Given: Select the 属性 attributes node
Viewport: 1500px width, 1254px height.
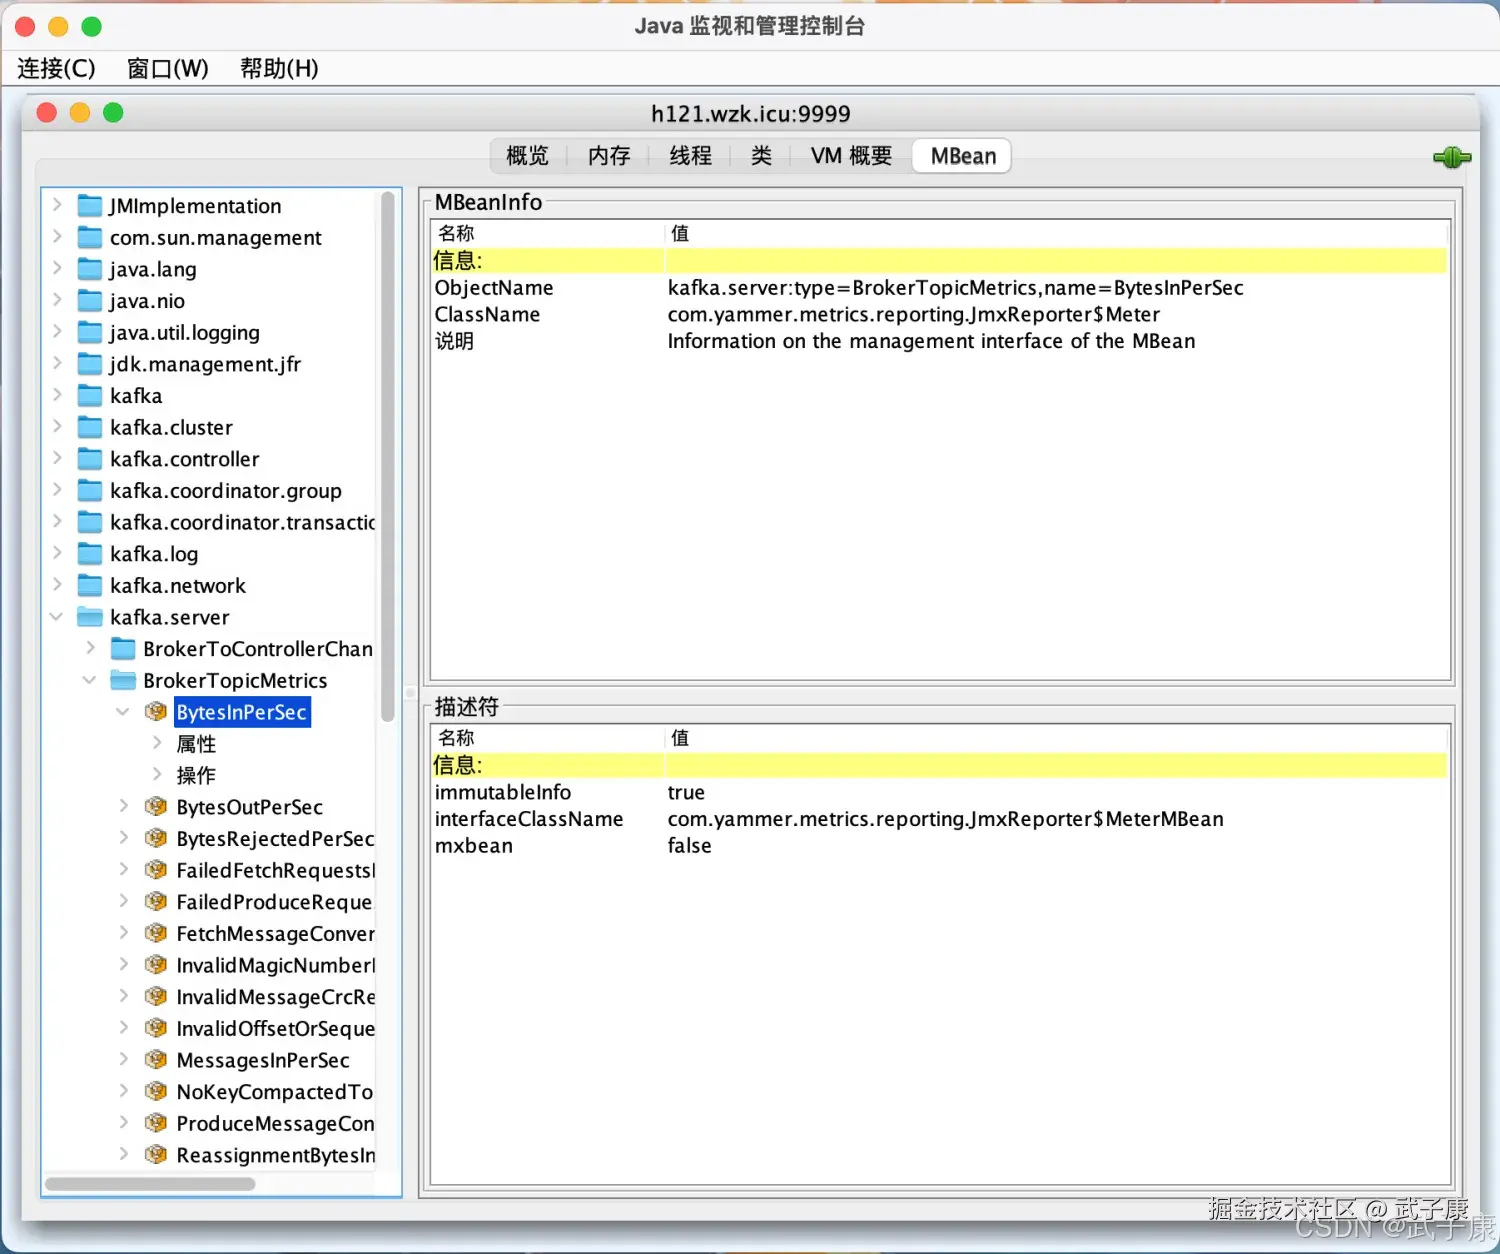Looking at the screenshot, I should pyautogui.click(x=196, y=744).
